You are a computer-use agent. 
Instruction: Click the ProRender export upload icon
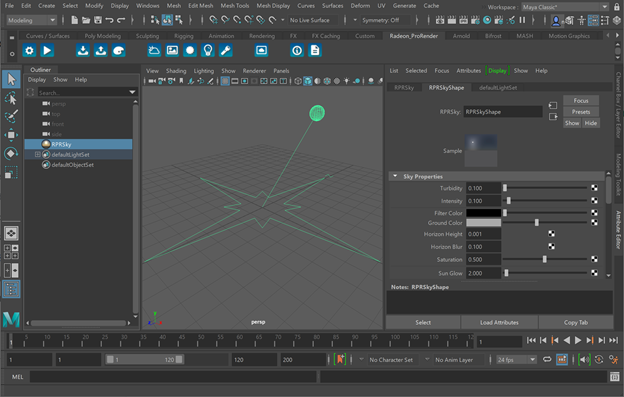[101, 51]
